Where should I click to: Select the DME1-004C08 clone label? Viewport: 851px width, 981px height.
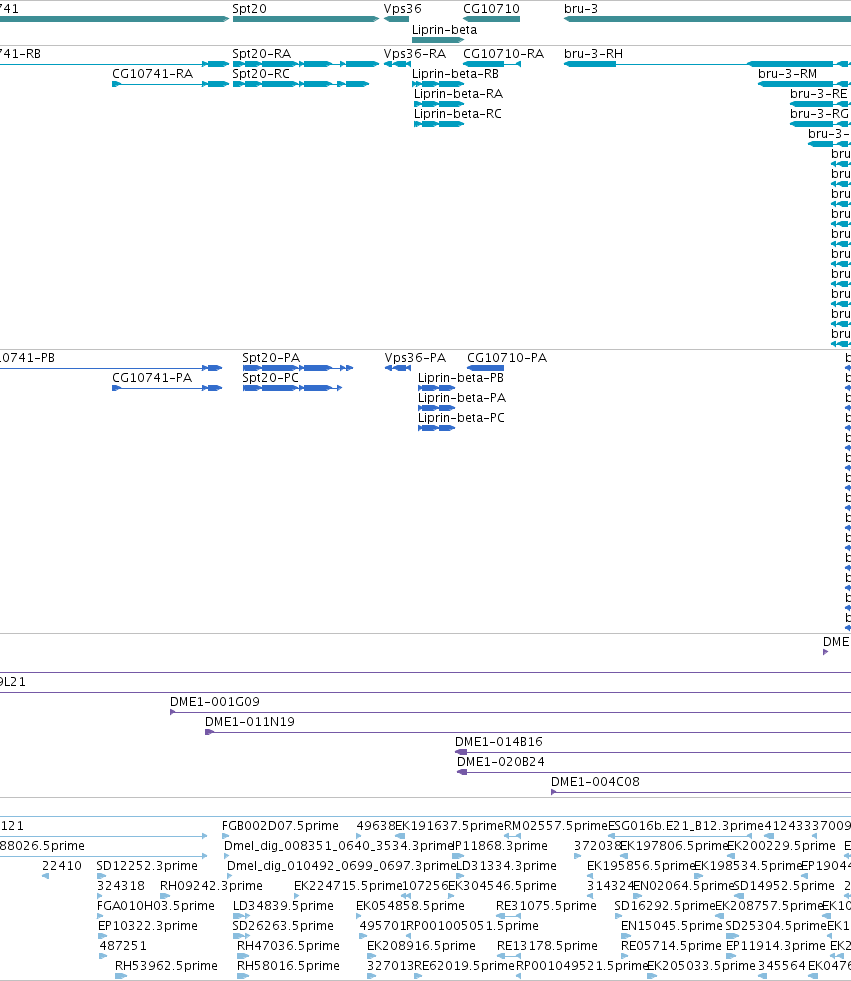595,782
